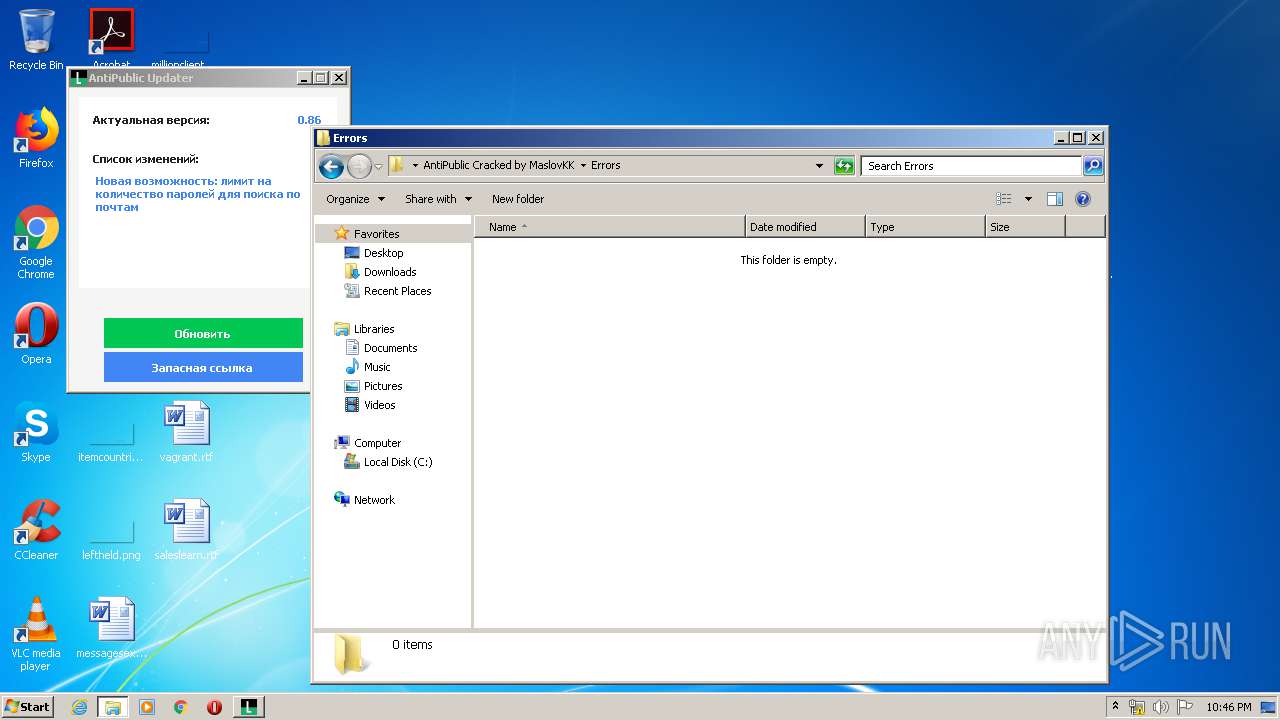Launch CCleaner from the desktop
1280x720 pixels.
click(x=36, y=529)
